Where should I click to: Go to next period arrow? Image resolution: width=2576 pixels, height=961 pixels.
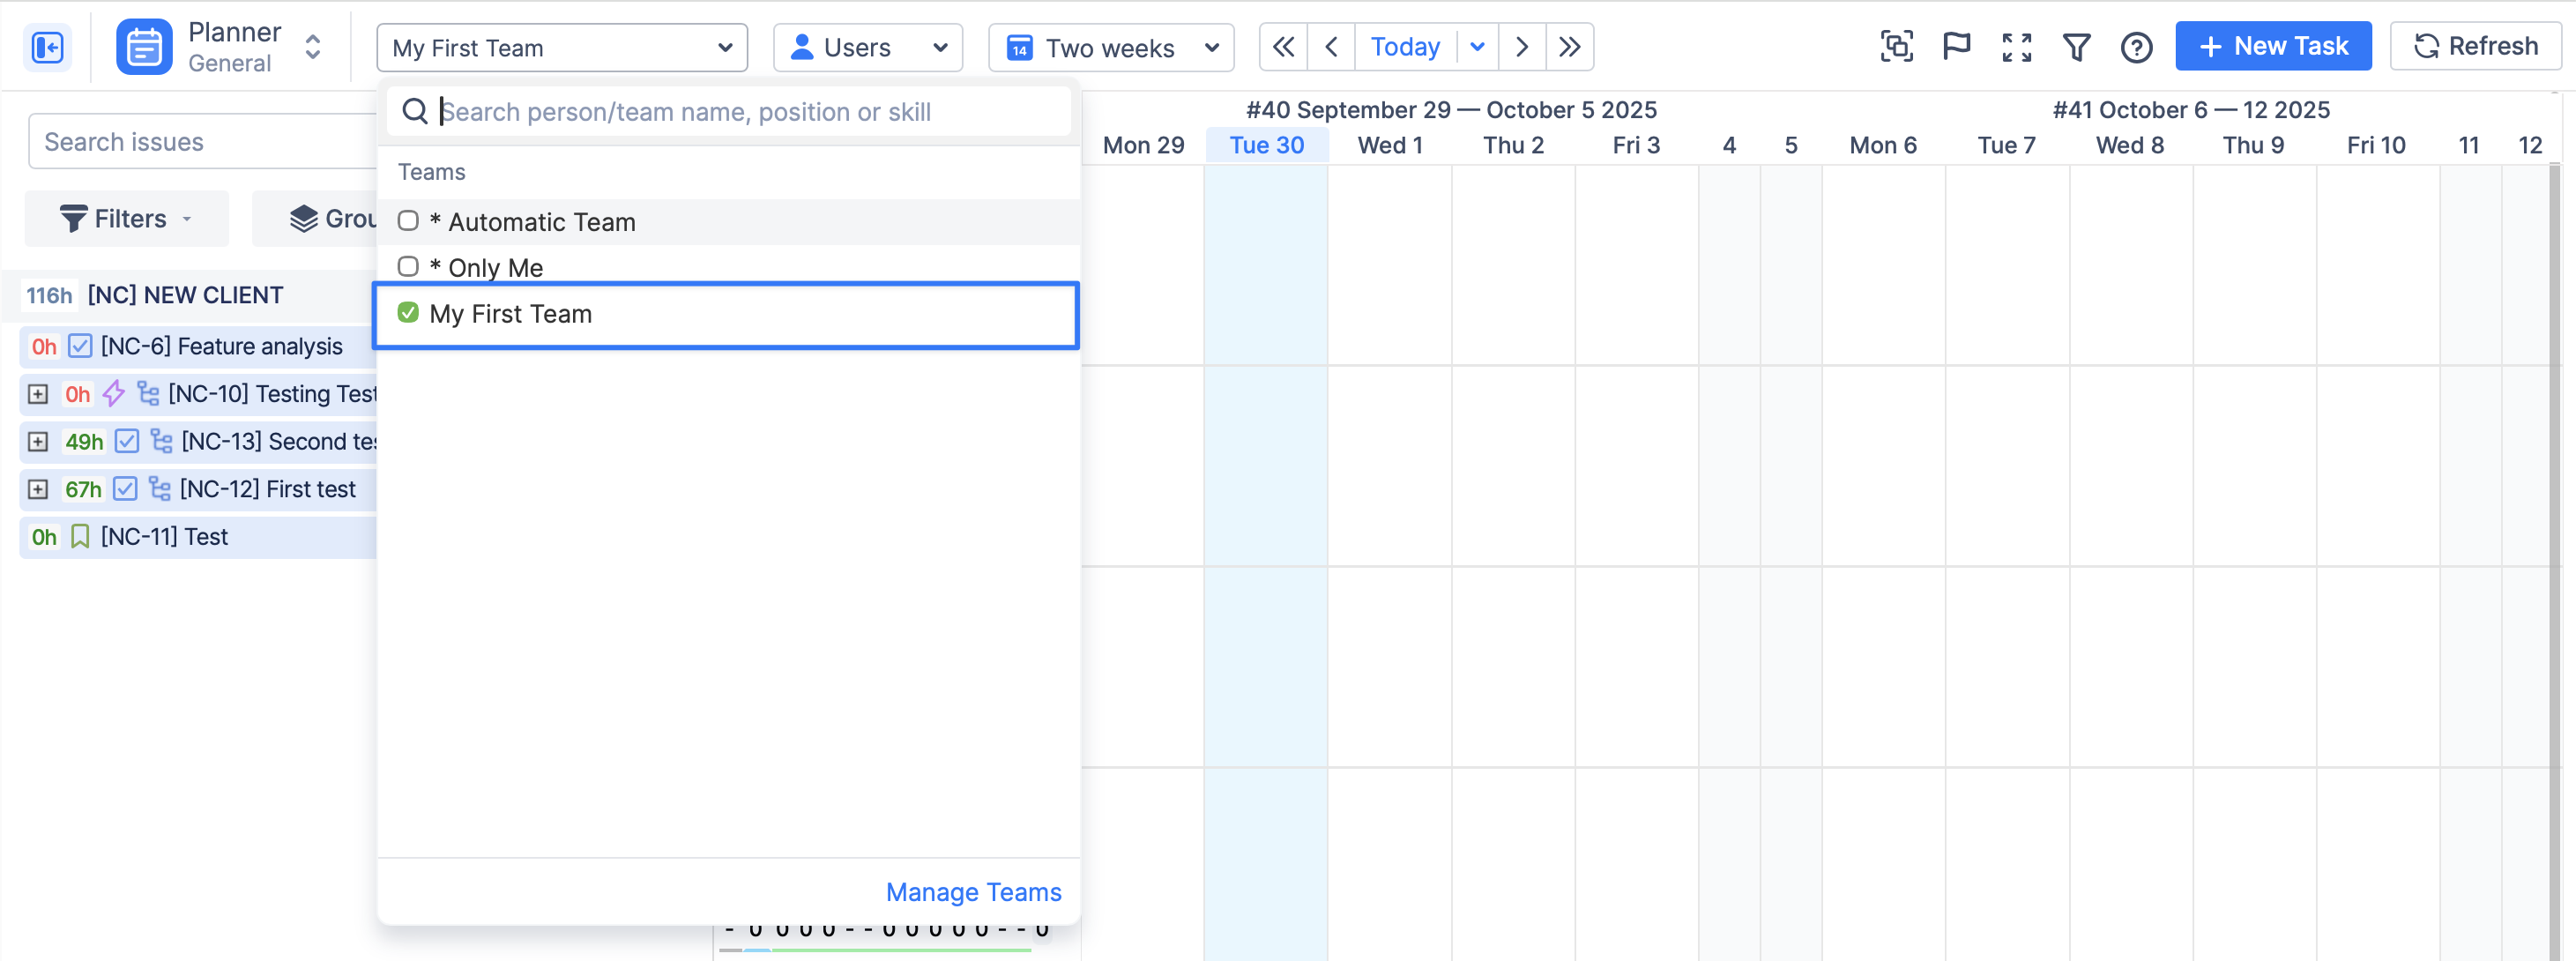1521,47
